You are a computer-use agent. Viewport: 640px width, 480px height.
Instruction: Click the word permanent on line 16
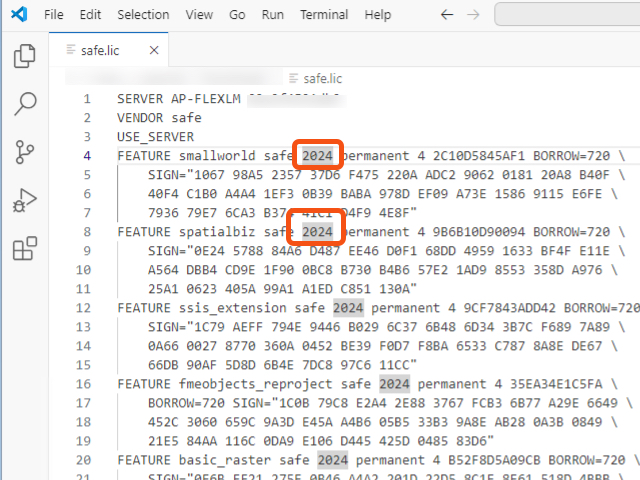(452, 384)
